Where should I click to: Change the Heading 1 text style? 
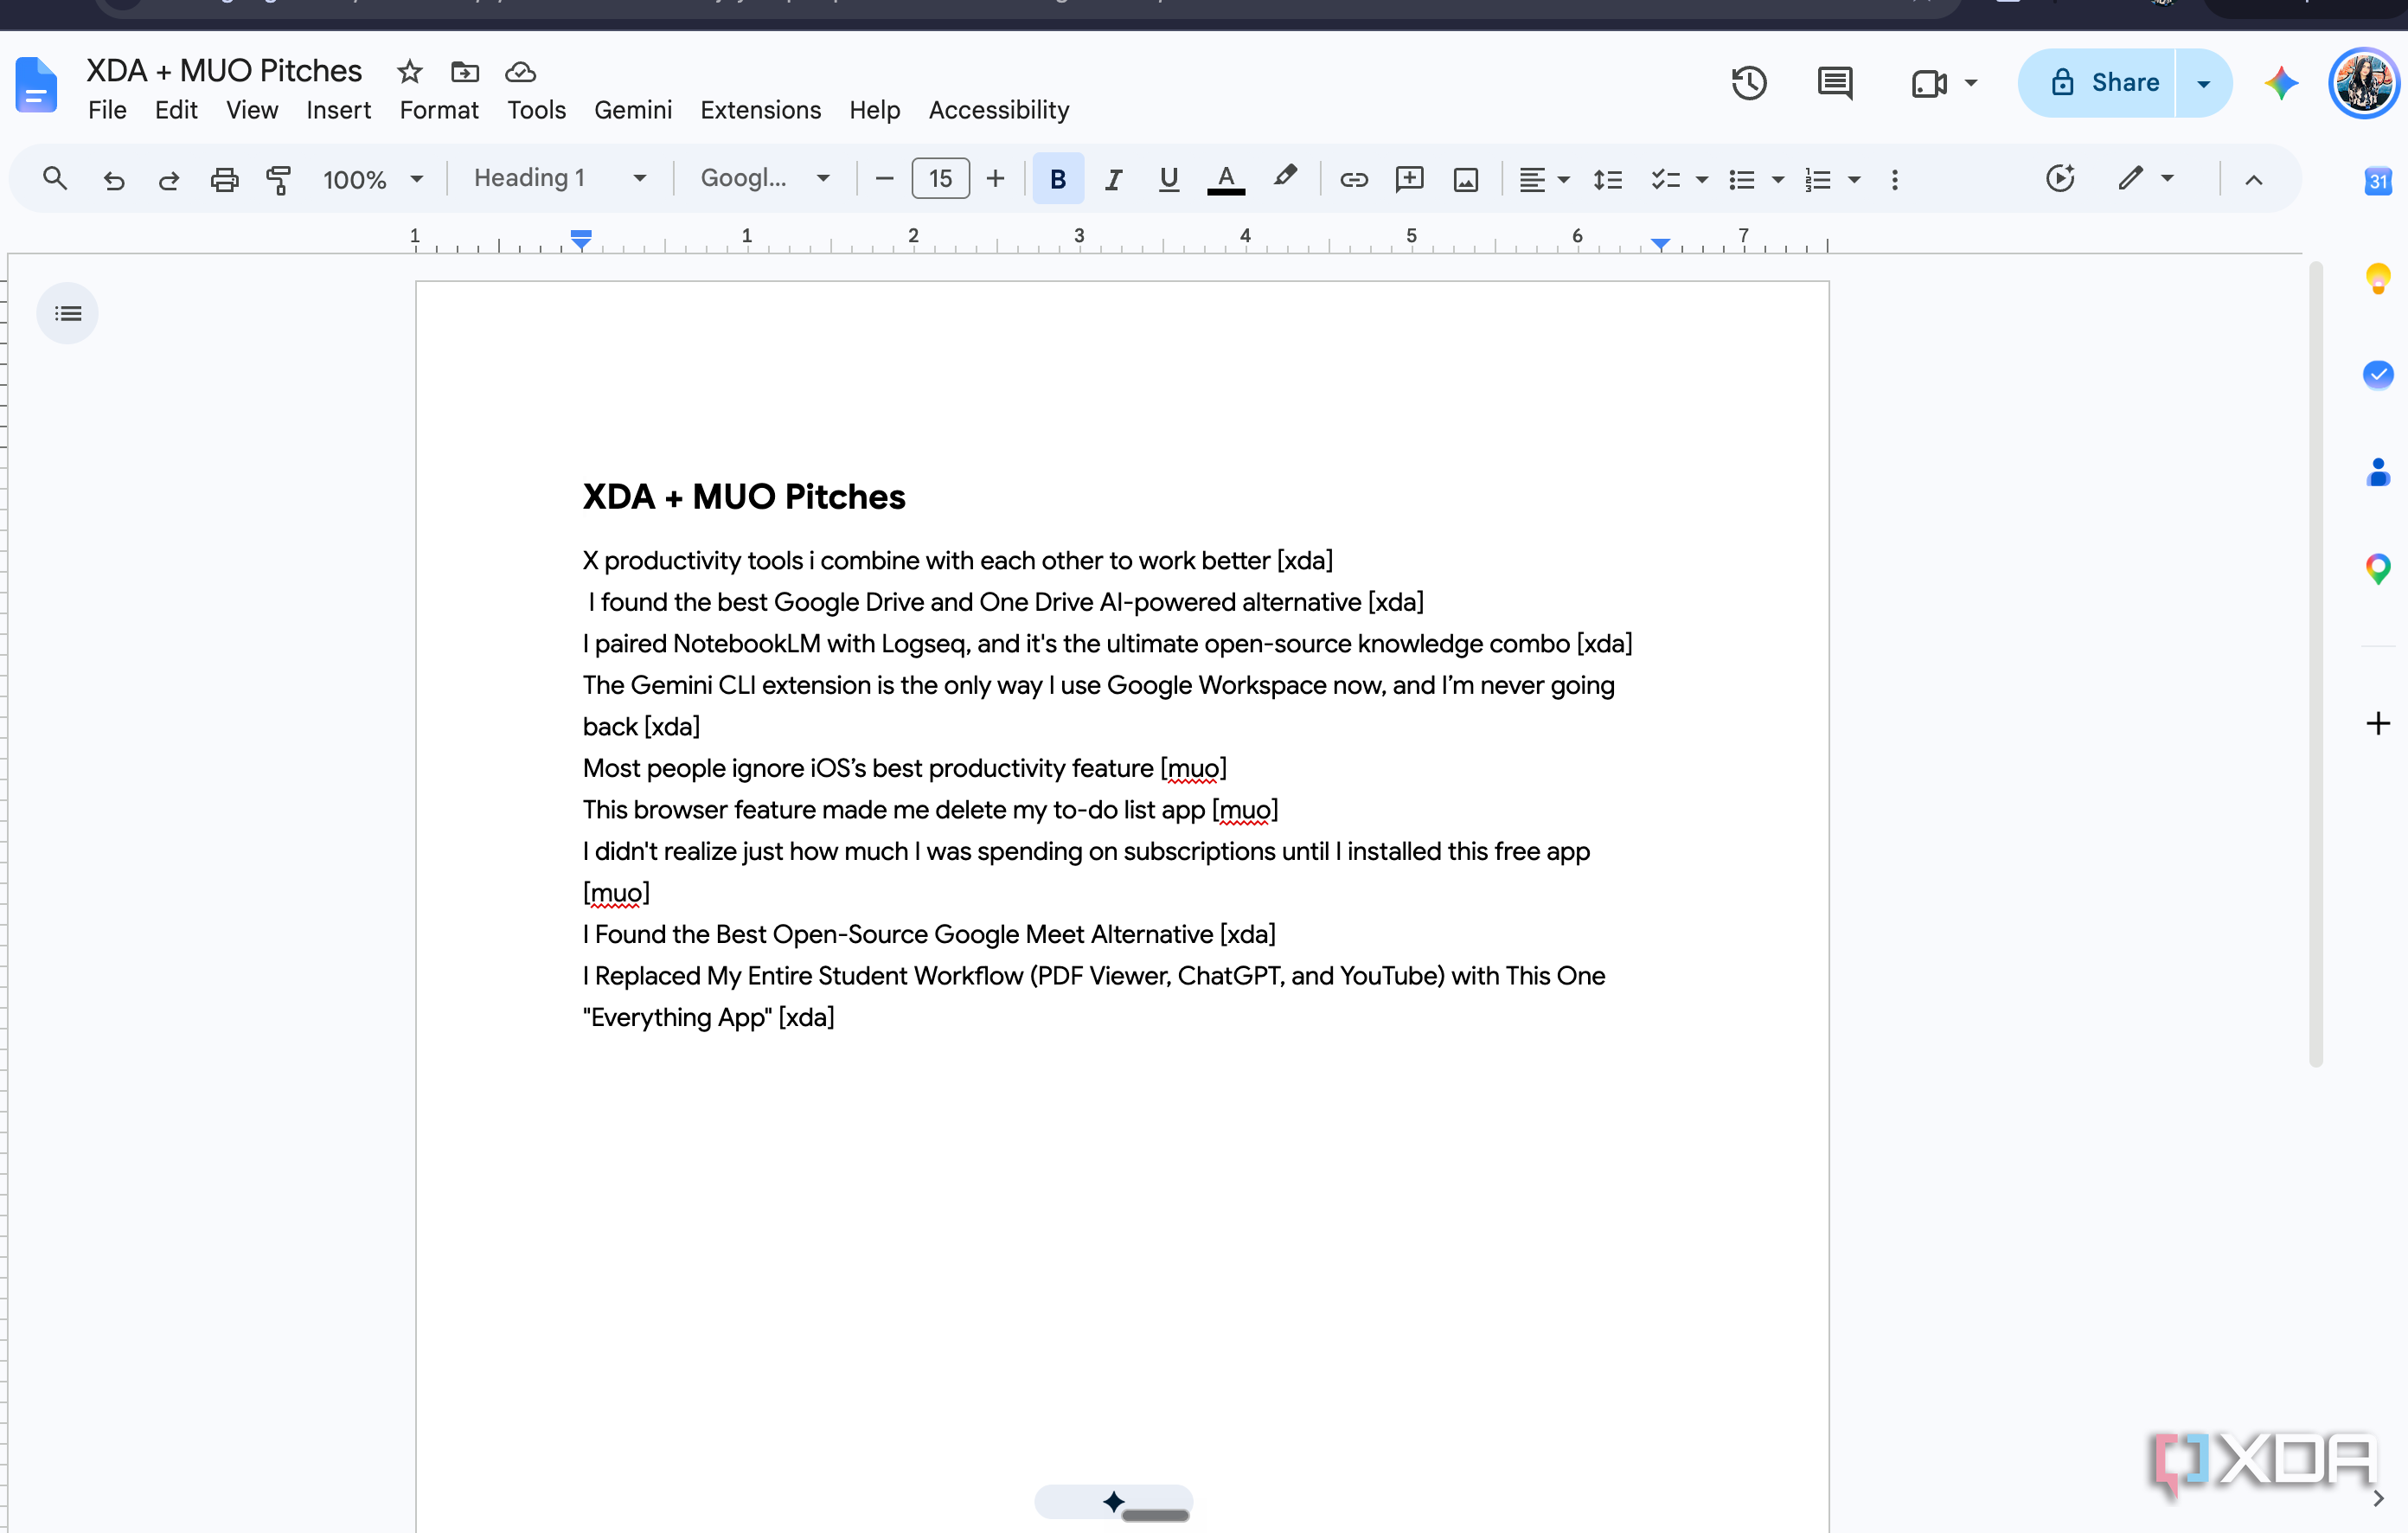point(560,178)
